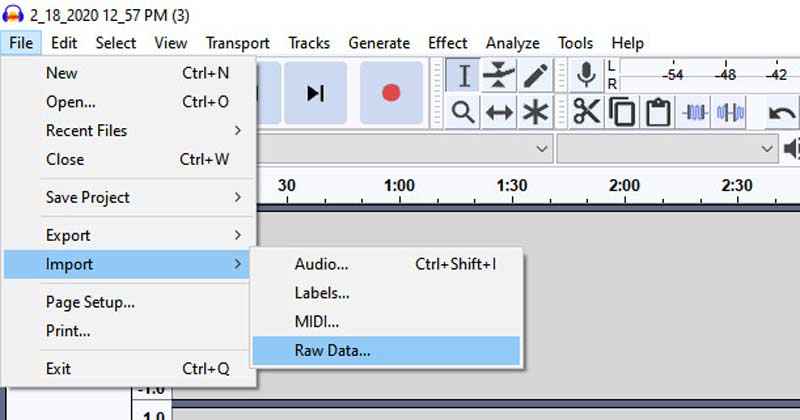The width and height of the screenshot is (800, 420).
Task: Open the Effect menu in the menu bar
Action: (447, 43)
